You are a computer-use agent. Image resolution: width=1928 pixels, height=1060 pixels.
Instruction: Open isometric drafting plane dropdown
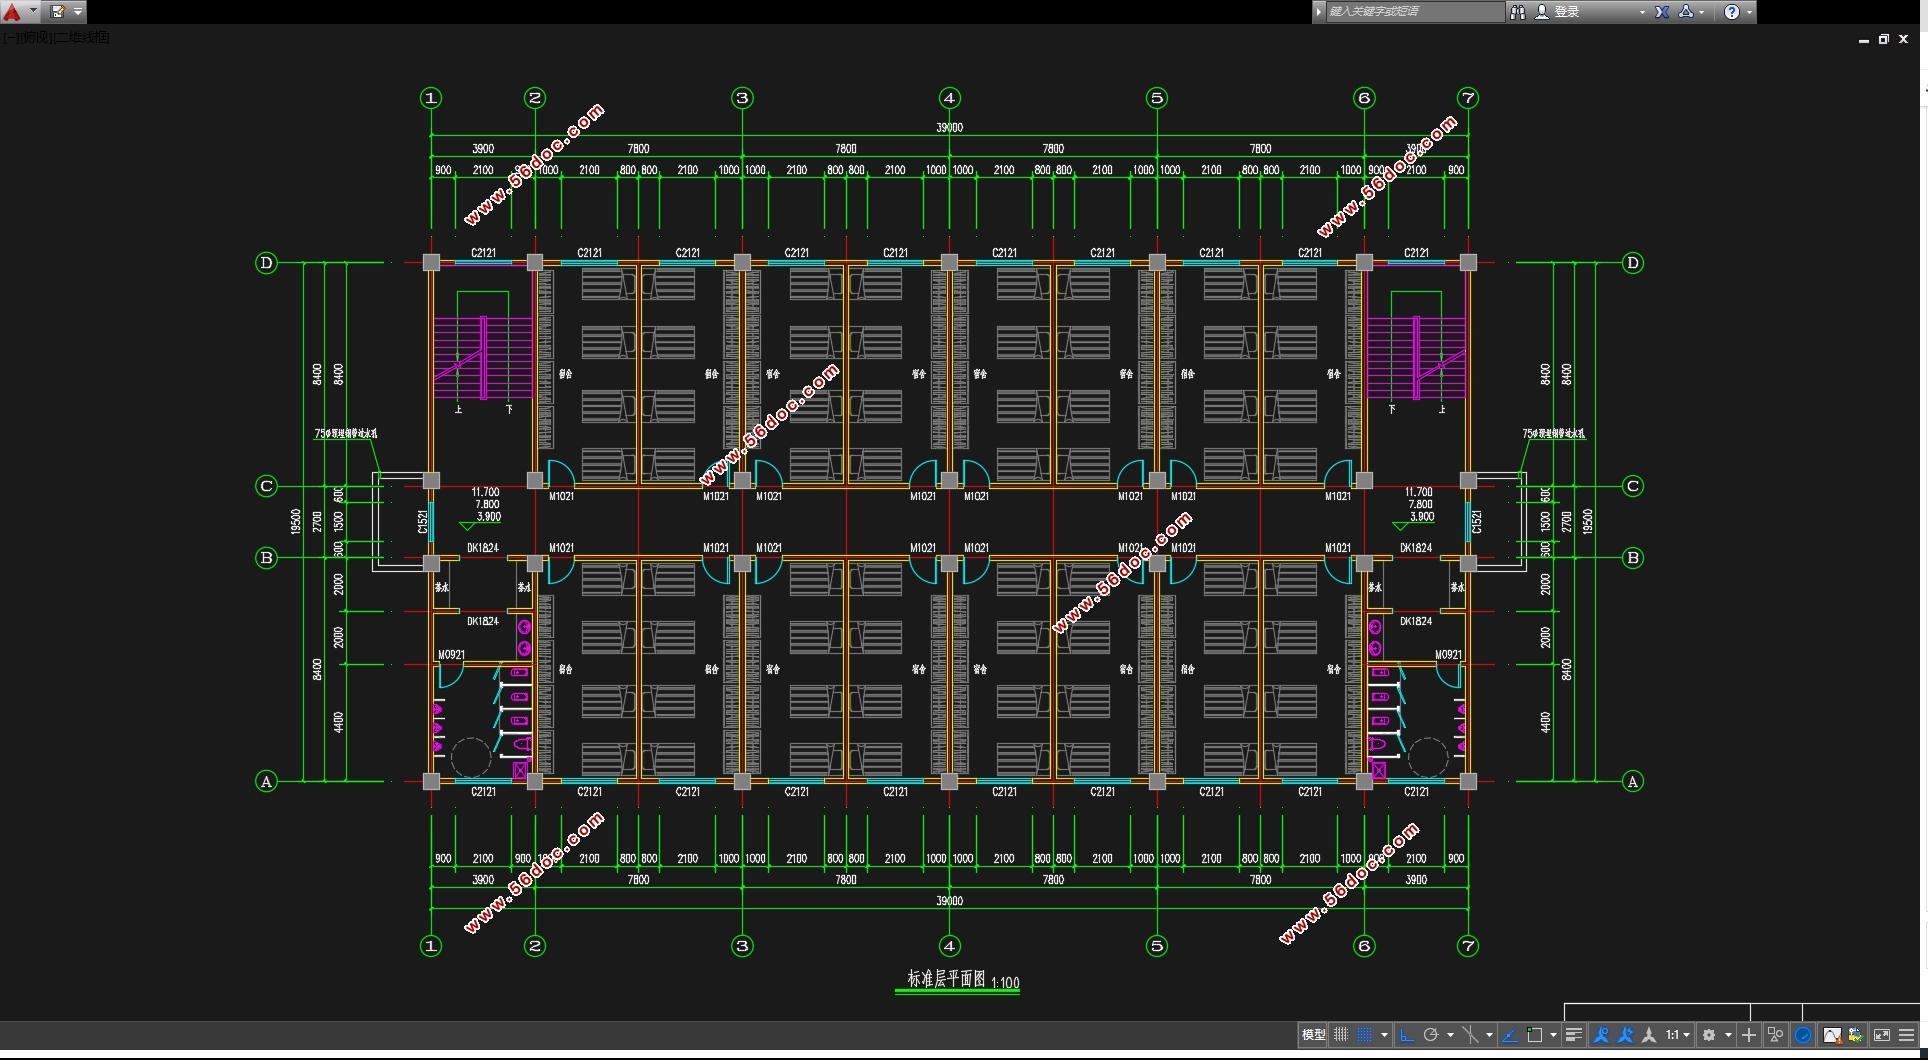[x=1489, y=1035]
